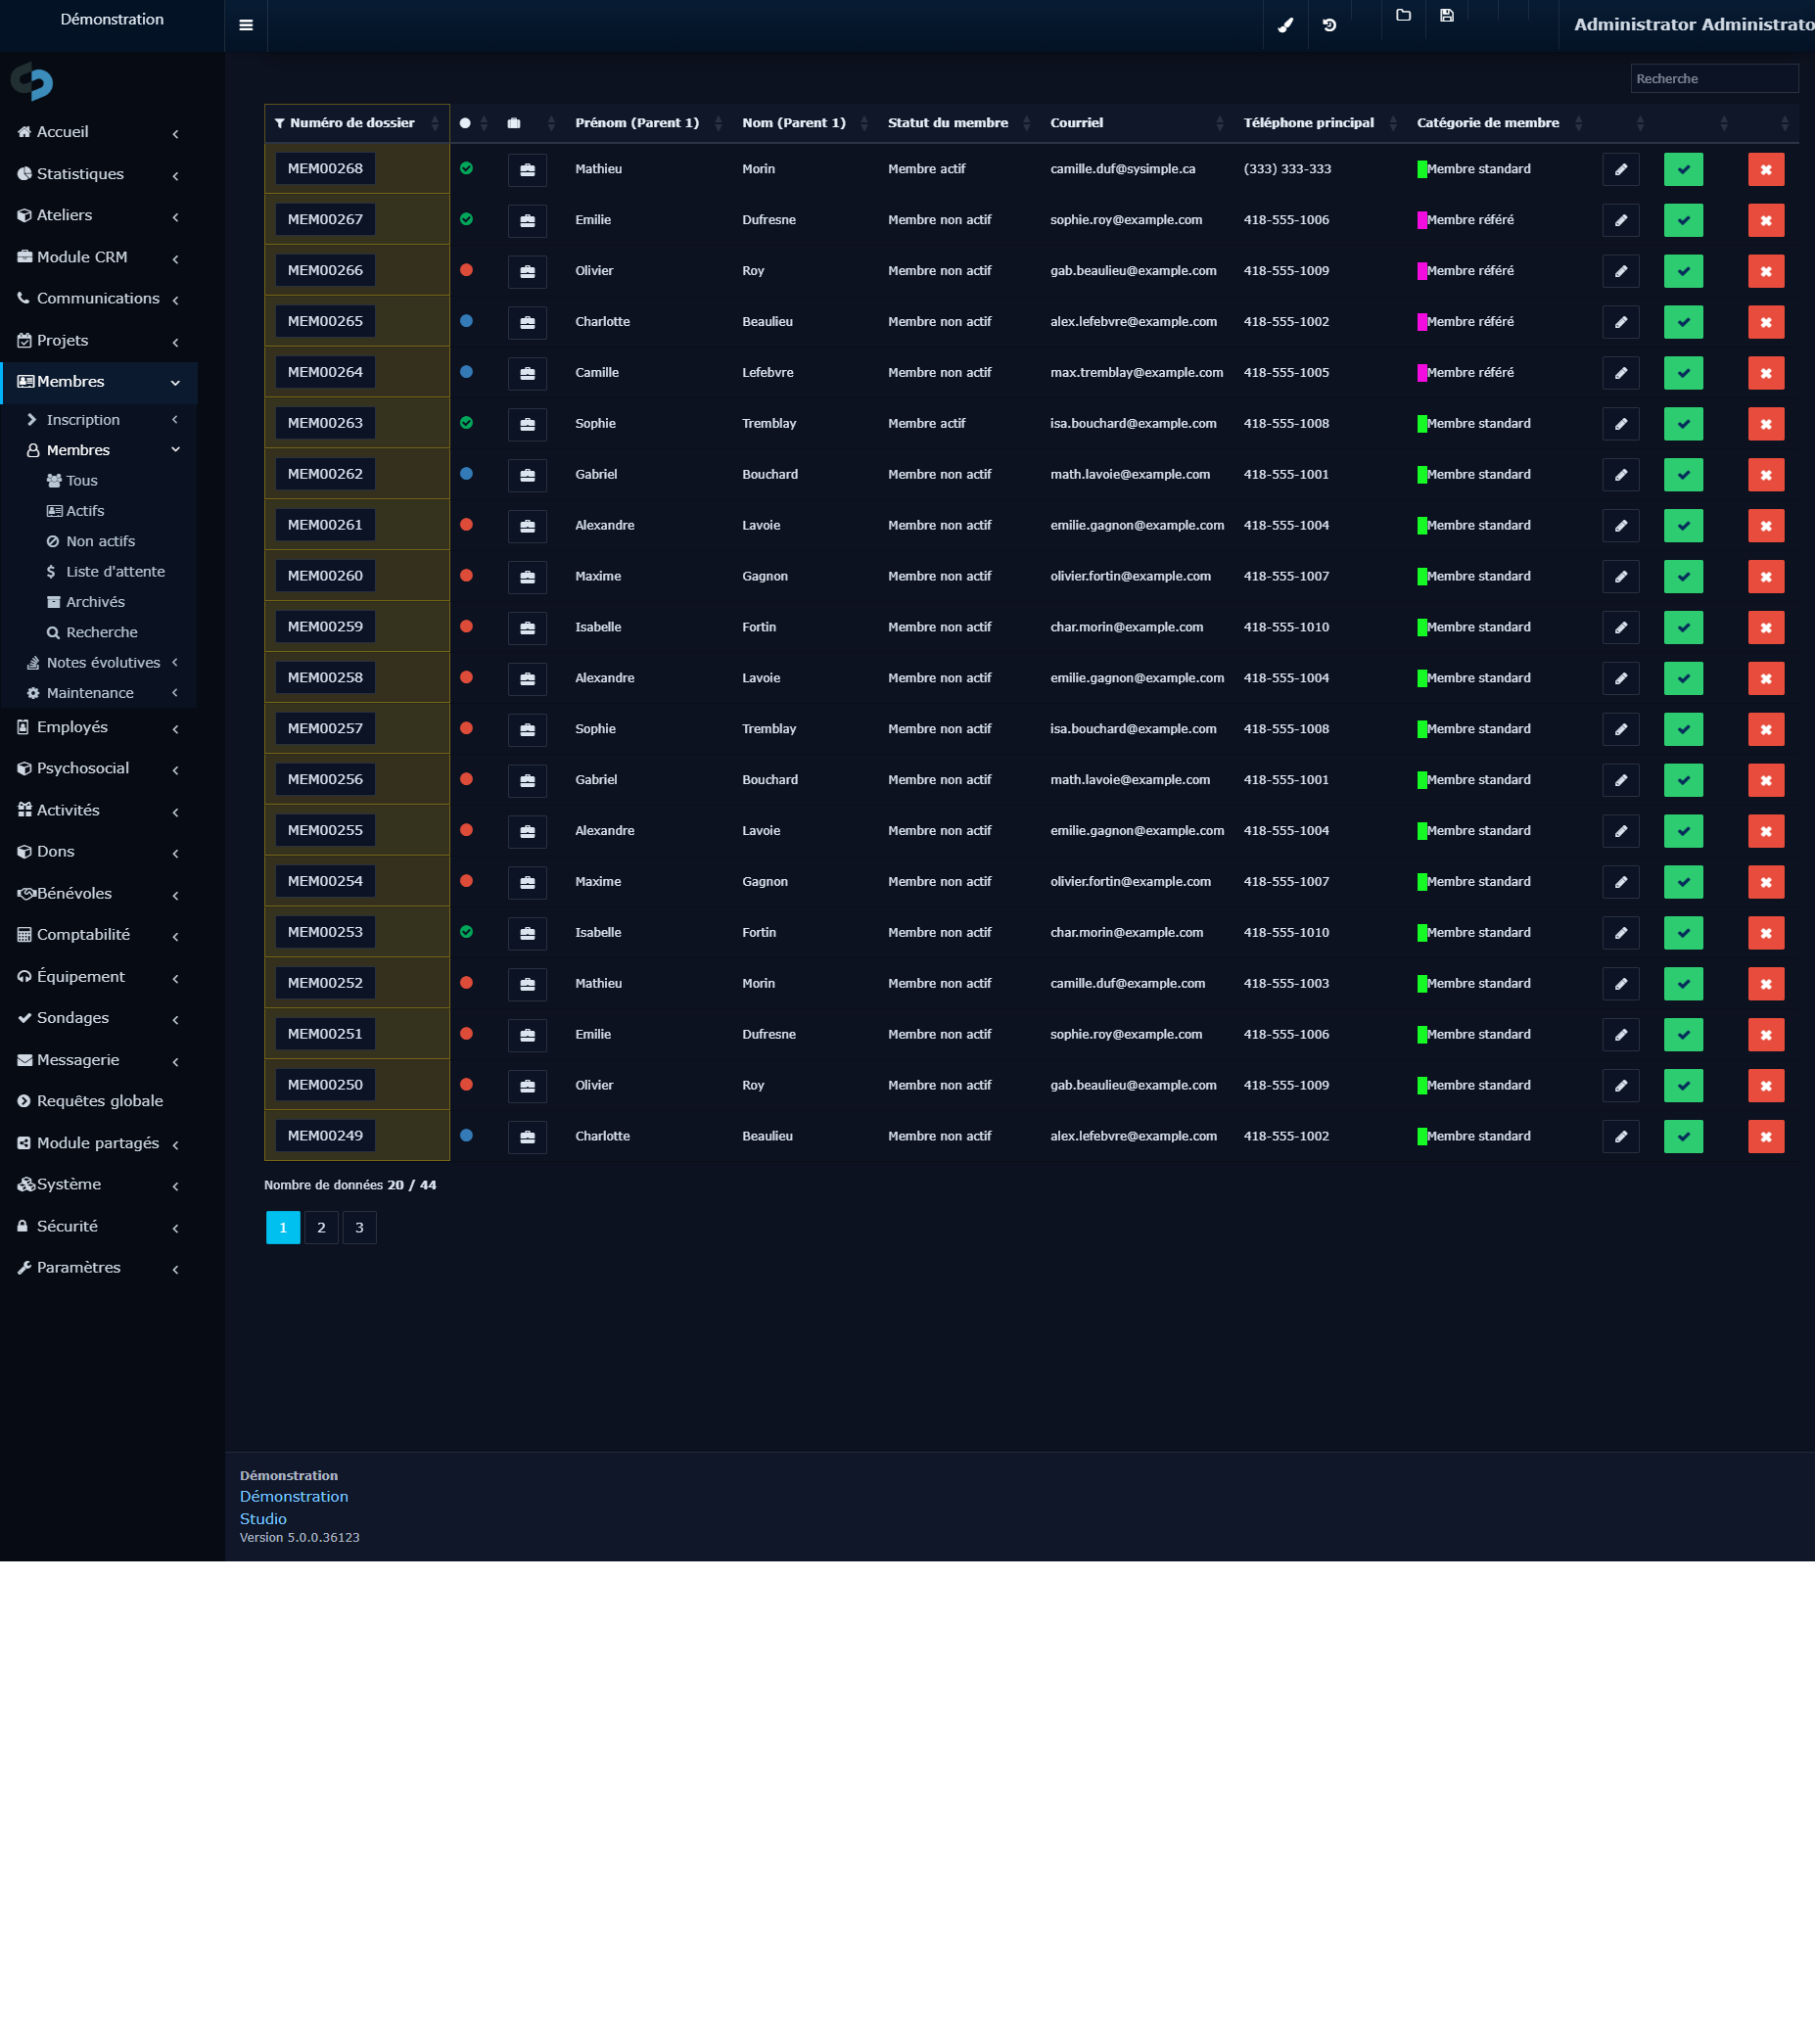Screen dimensions: 1815x2044
Task: Collapse the Membres sidebar section
Action: click(x=98, y=382)
